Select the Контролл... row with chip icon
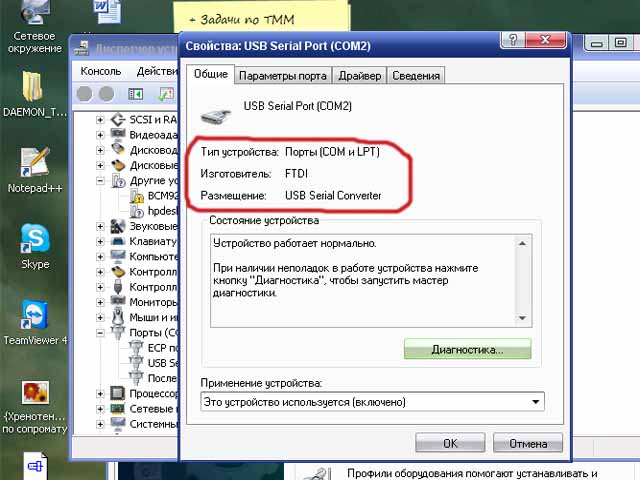Image resolution: width=640 pixels, height=480 pixels. click(x=144, y=272)
